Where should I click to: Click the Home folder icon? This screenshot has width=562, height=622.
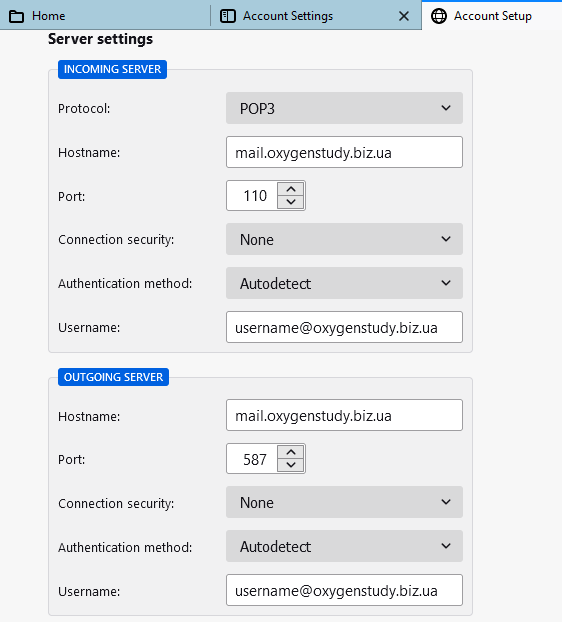pyautogui.click(x=16, y=16)
